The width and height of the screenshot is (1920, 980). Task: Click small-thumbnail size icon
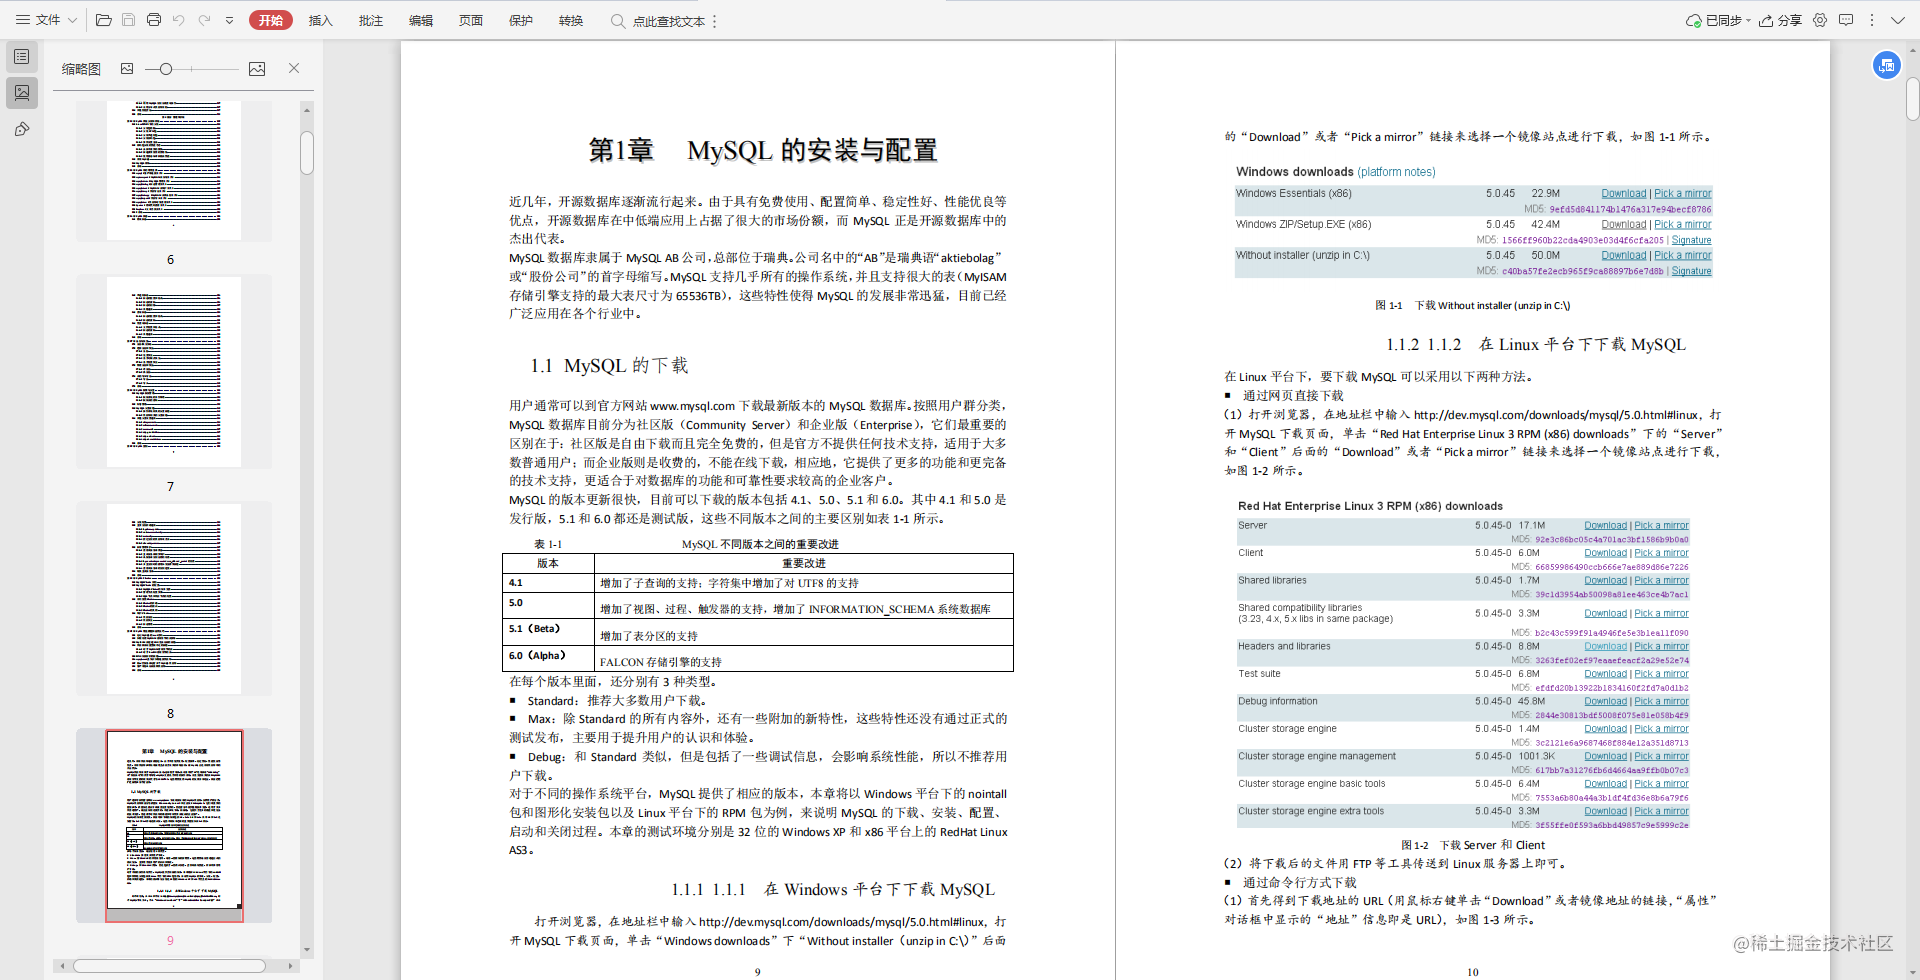point(127,68)
